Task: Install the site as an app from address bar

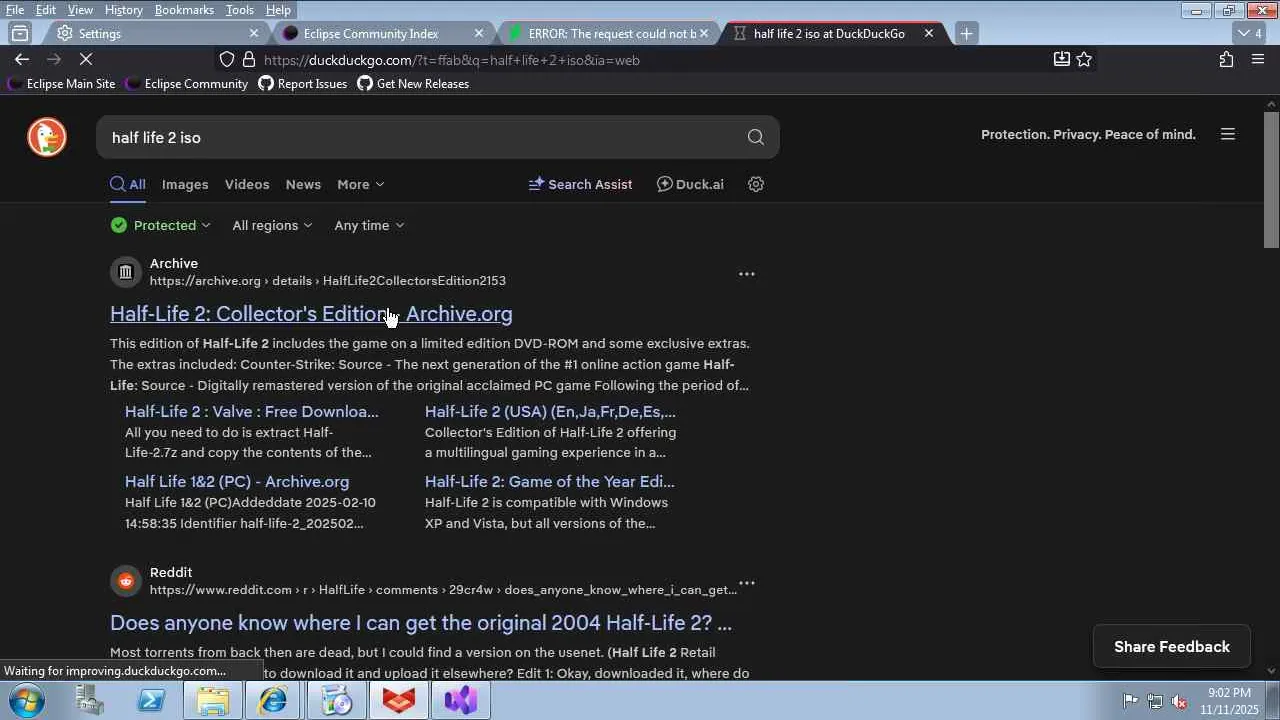Action: pos(1062,60)
